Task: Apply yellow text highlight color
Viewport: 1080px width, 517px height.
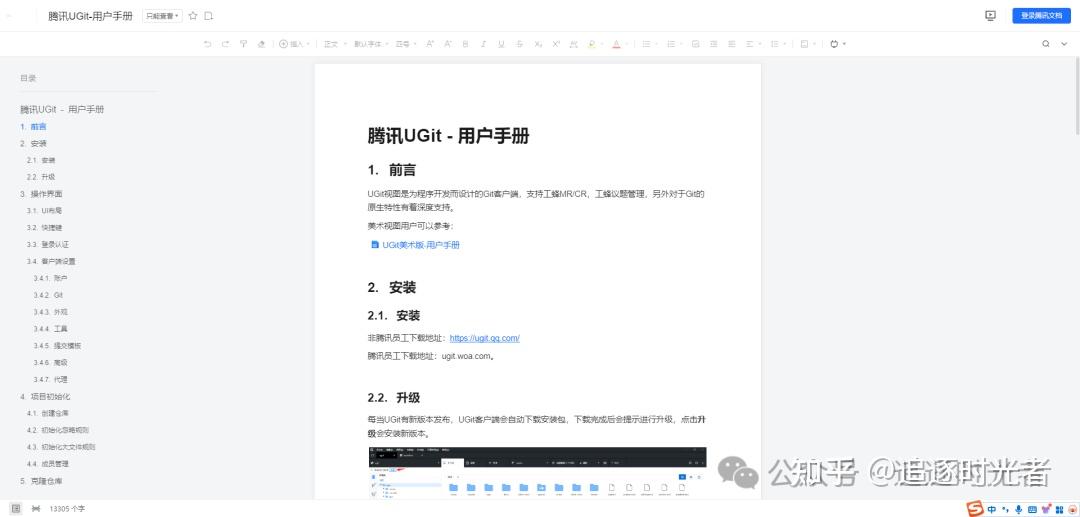Action: (591, 44)
